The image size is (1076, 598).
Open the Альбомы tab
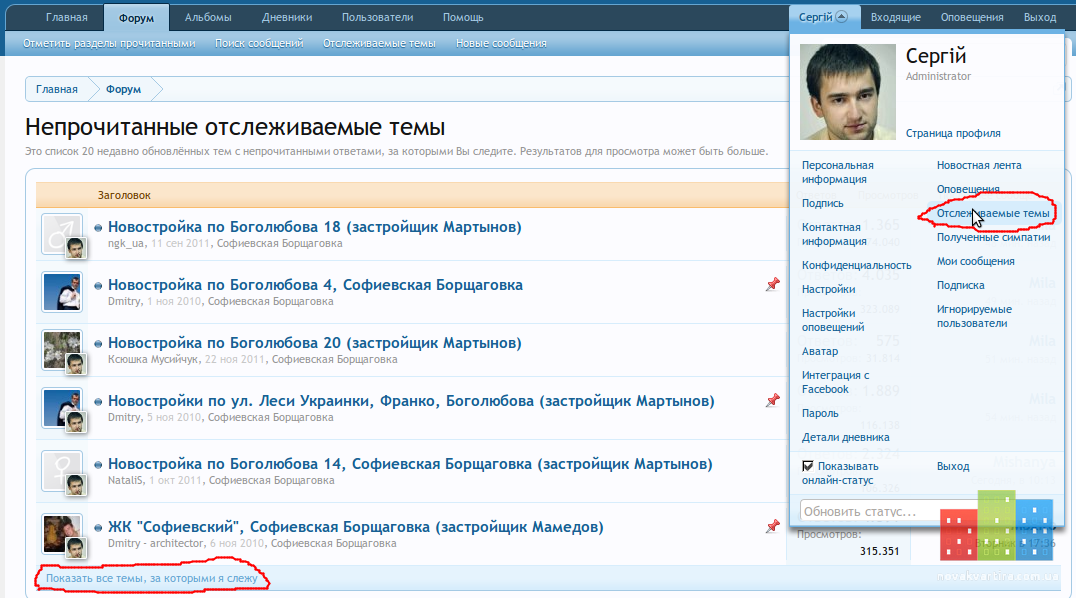pyautogui.click(x=208, y=17)
